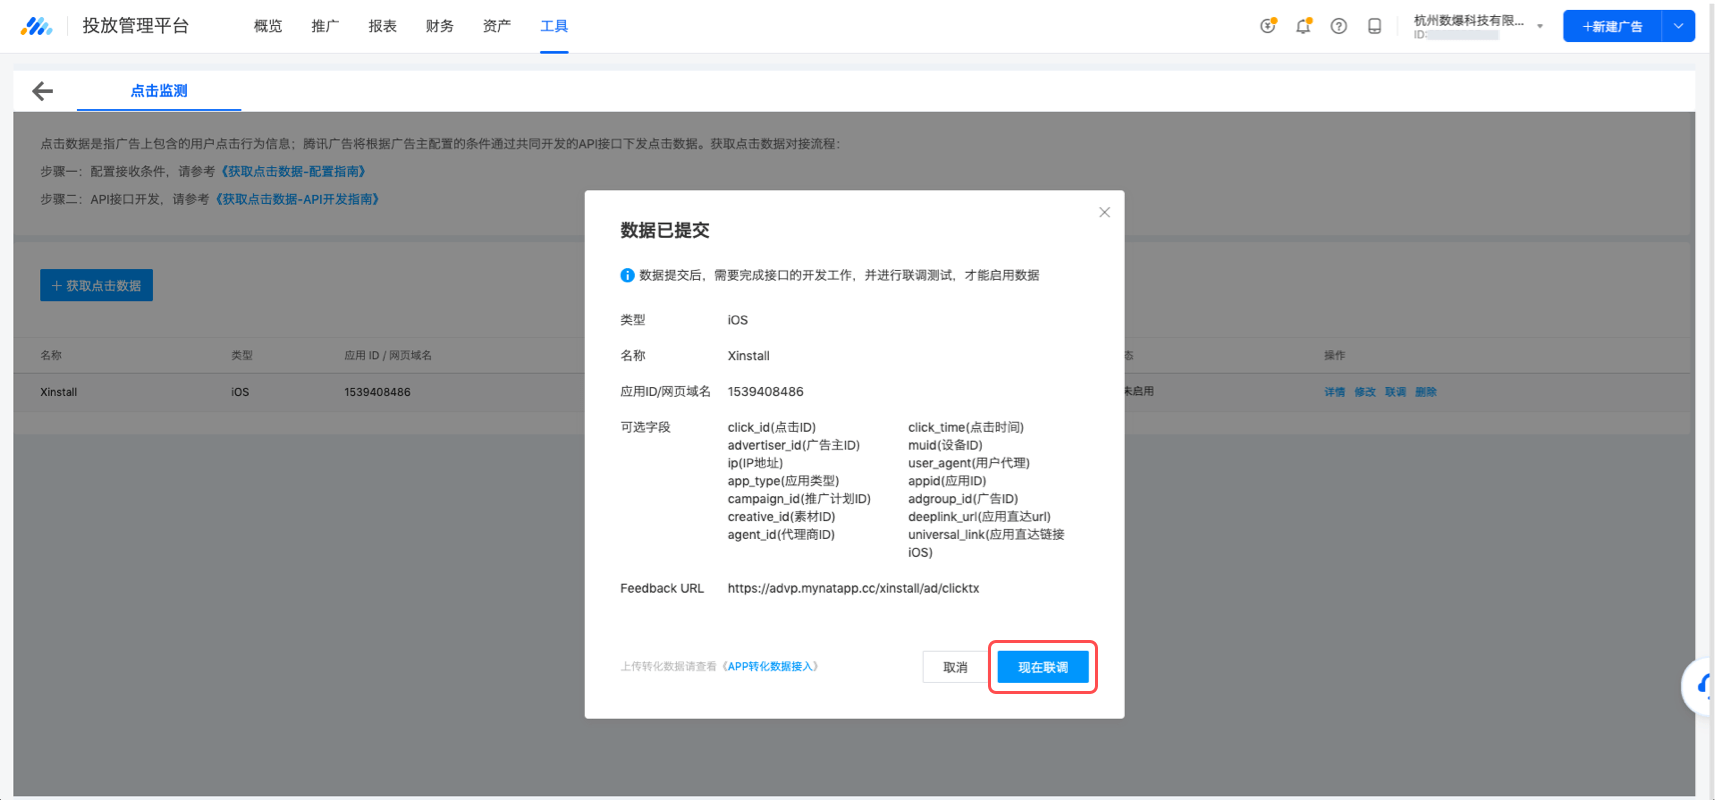Click 取消 button in dialog
The width and height of the screenshot is (1716, 800).
point(955,667)
